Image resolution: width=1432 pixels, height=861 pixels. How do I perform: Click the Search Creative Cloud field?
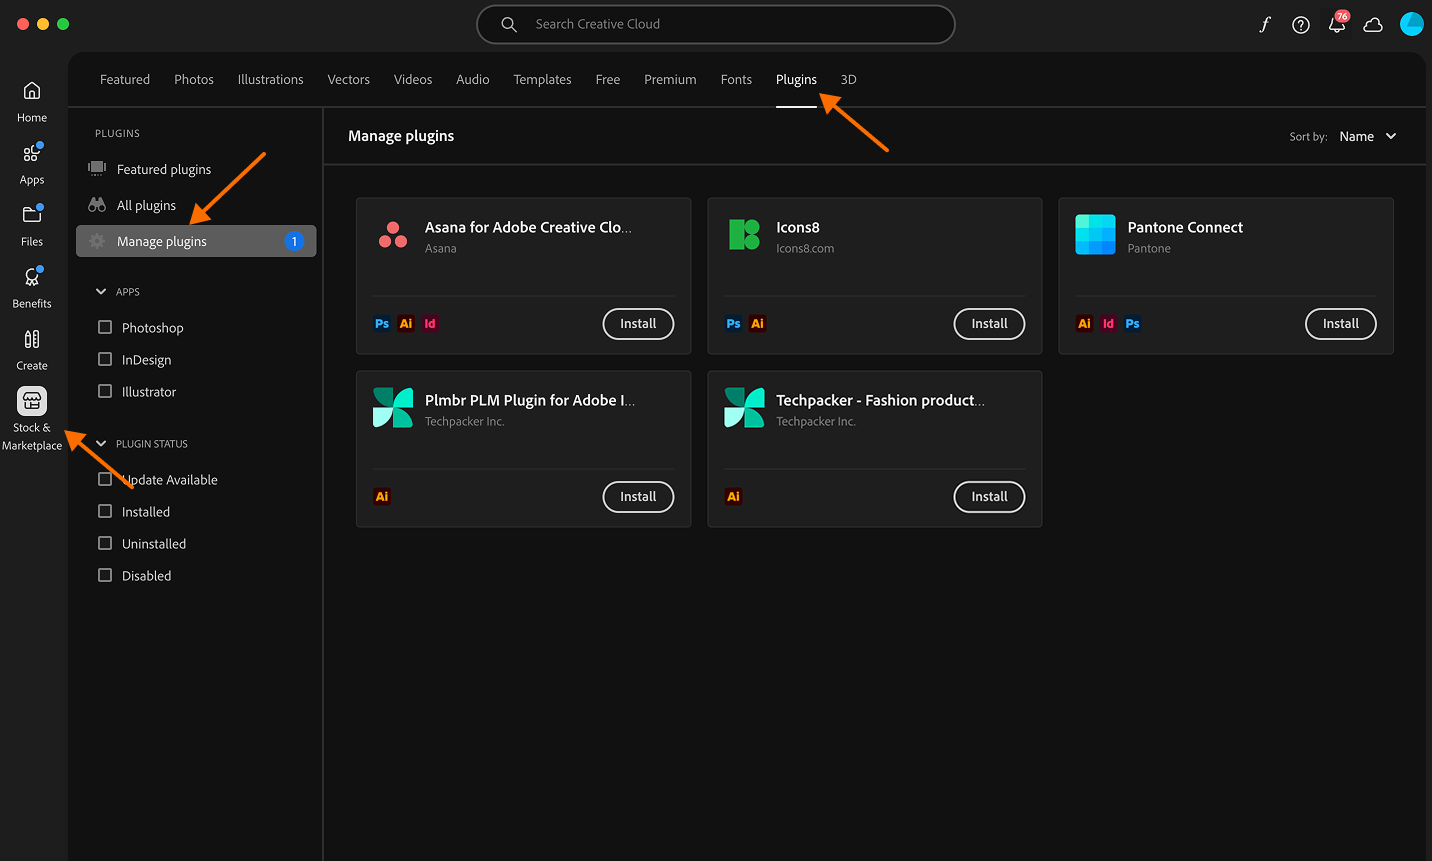715,24
